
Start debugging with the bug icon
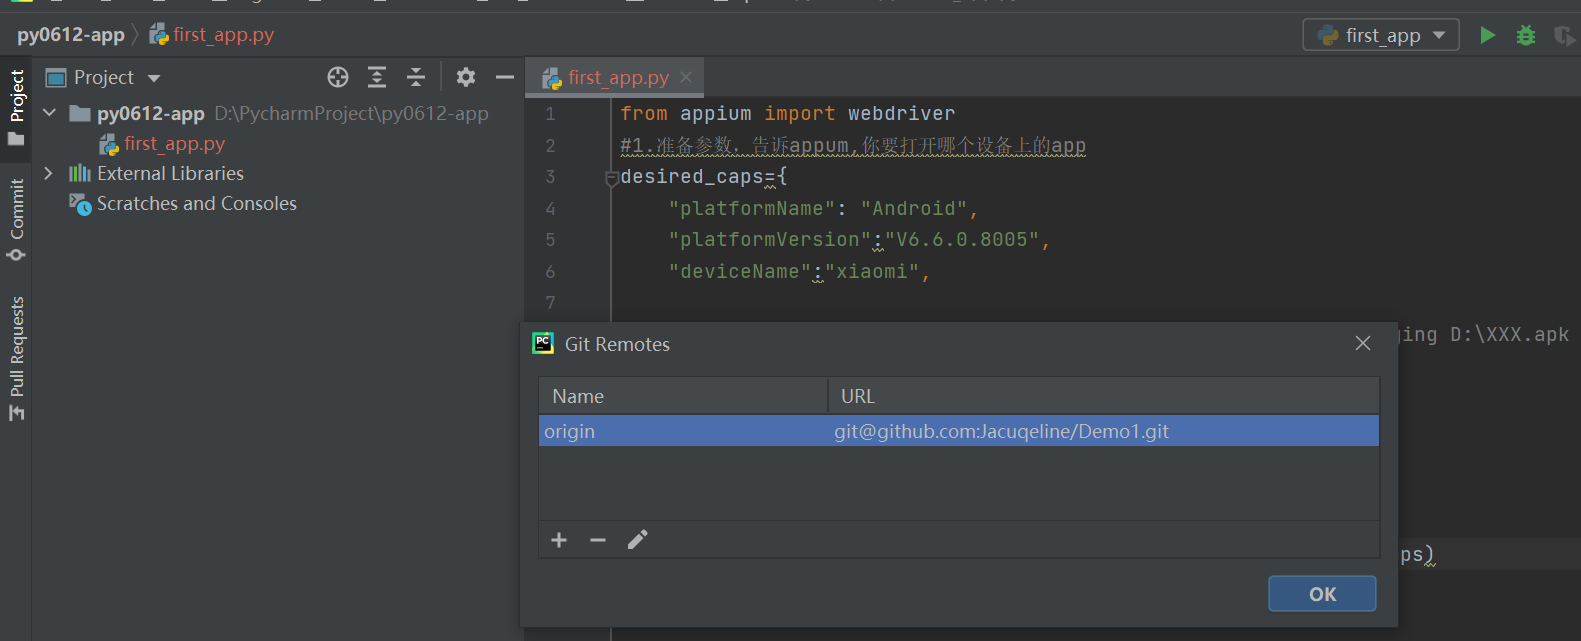point(1526,35)
